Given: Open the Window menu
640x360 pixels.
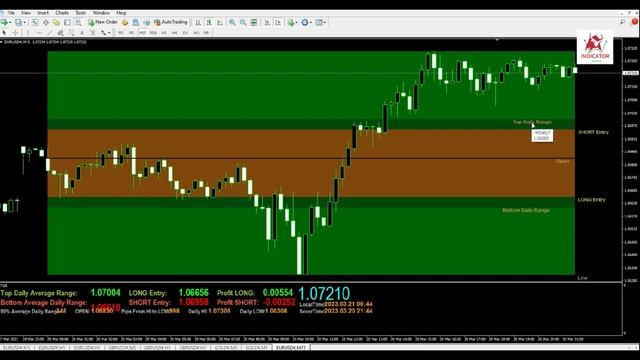Looking at the screenshot, I should pos(101,13).
